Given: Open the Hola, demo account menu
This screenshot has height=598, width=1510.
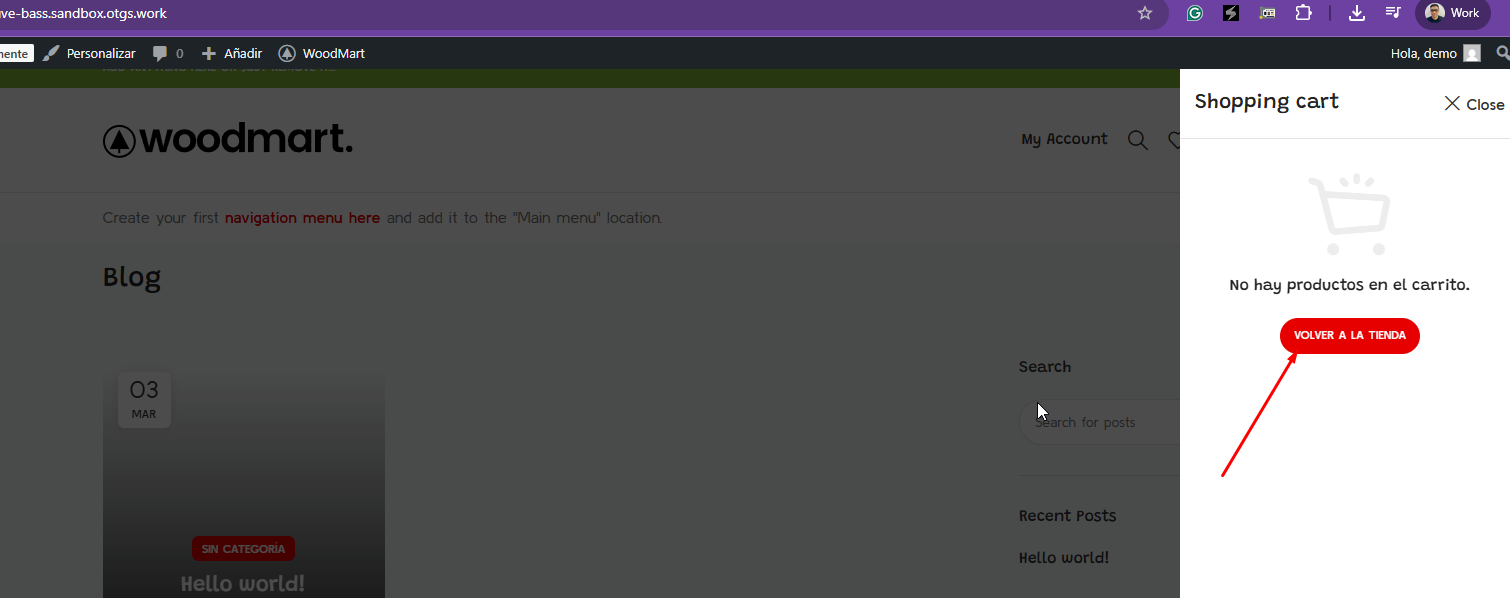Looking at the screenshot, I should tap(1435, 53).
